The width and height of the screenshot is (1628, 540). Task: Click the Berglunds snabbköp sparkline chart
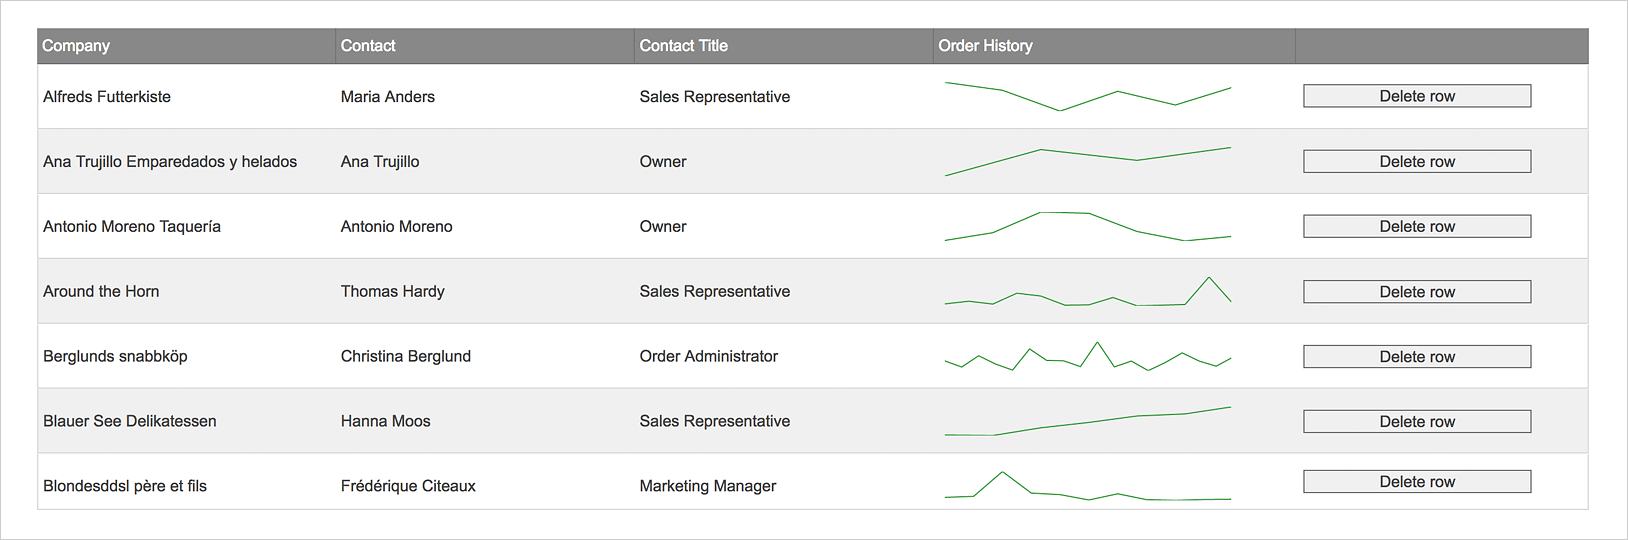[1088, 357]
